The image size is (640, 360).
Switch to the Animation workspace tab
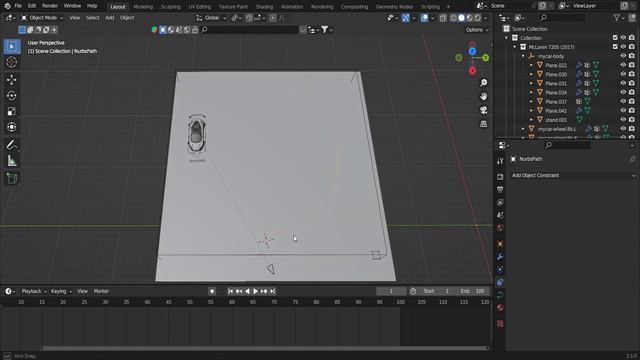click(x=292, y=7)
